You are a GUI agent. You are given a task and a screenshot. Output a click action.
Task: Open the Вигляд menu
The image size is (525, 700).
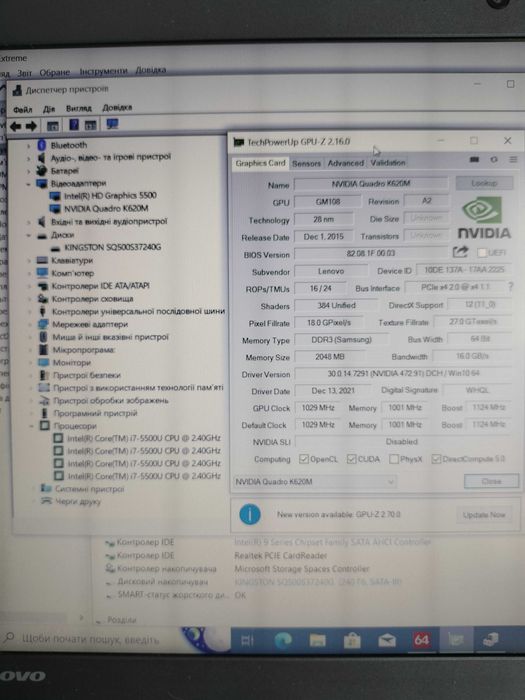click(79, 108)
